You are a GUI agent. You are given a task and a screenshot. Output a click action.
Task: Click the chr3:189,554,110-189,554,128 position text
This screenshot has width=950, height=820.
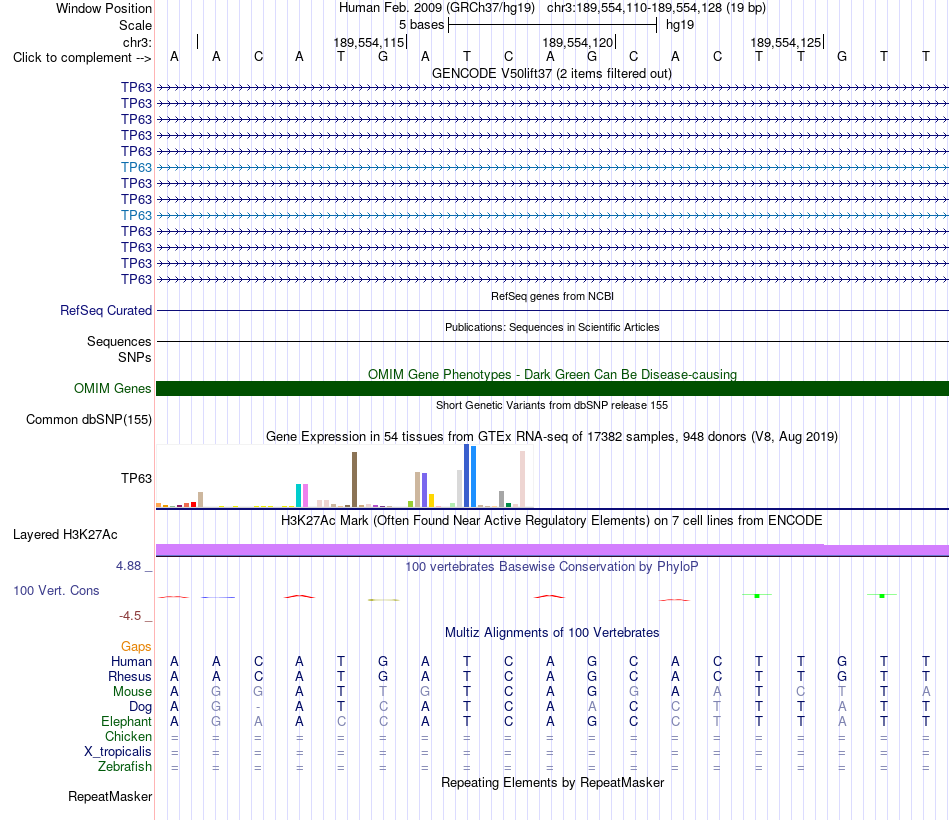(x=656, y=8)
